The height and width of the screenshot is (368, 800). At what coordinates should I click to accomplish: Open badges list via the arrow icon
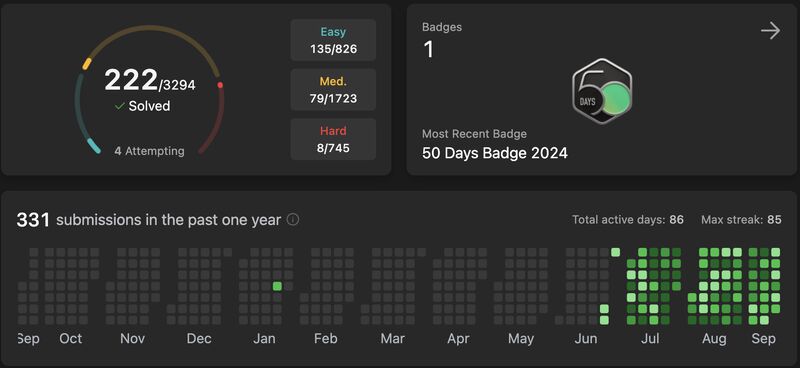770,31
